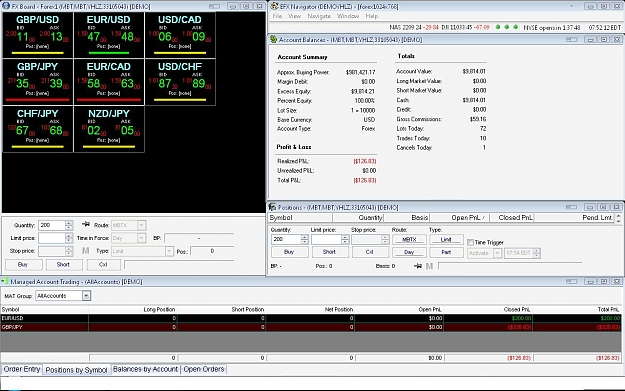Click the Net Position column header

[x=311, y=309]
